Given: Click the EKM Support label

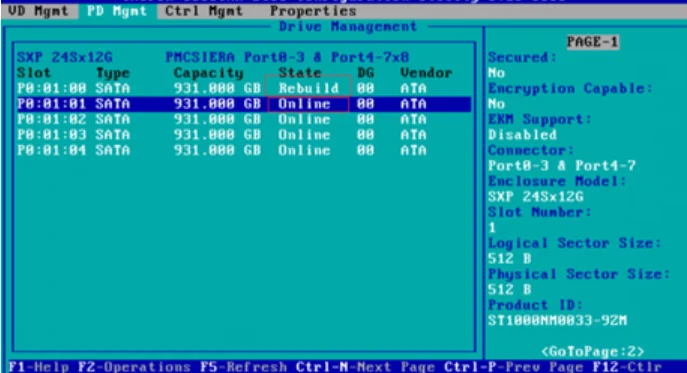Looking at the screenshot, I should tap(540, 119).
